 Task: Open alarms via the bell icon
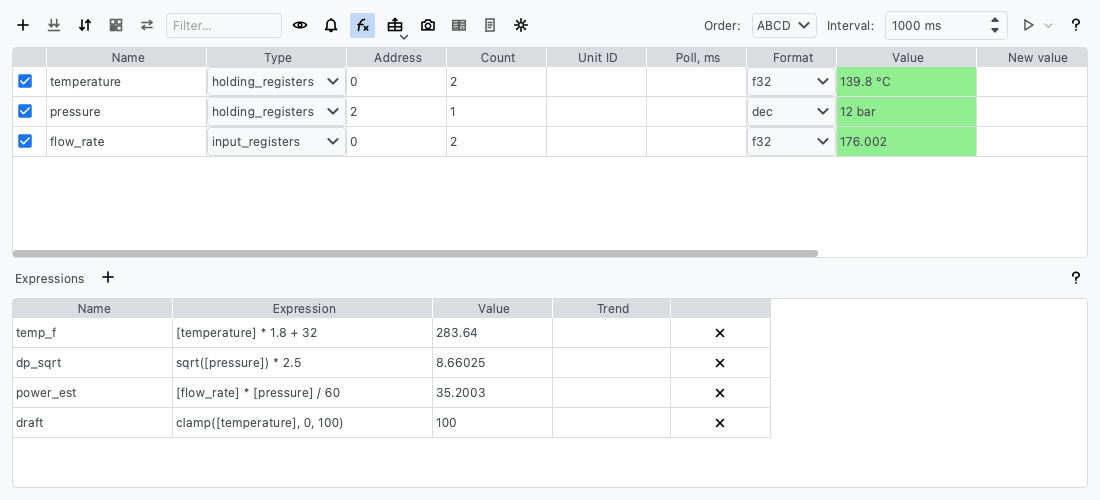tap(331, 25)
